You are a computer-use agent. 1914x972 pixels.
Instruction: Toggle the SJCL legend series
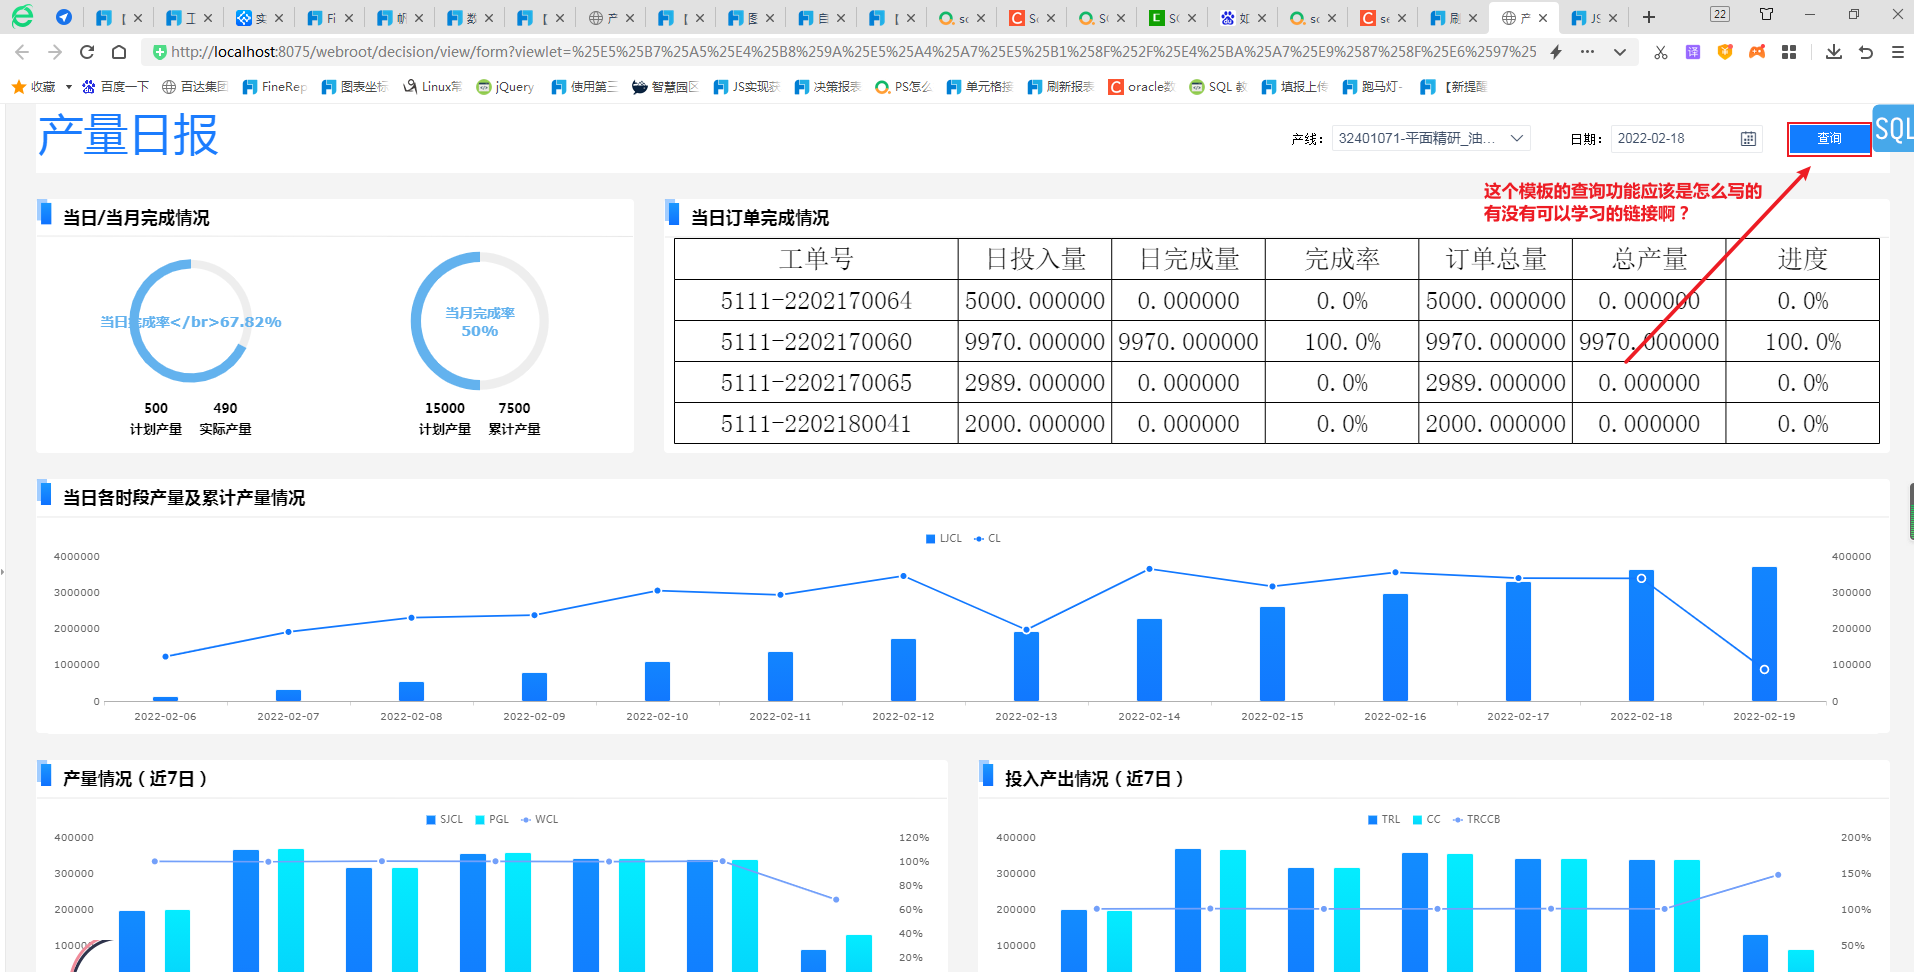point(445,819)
